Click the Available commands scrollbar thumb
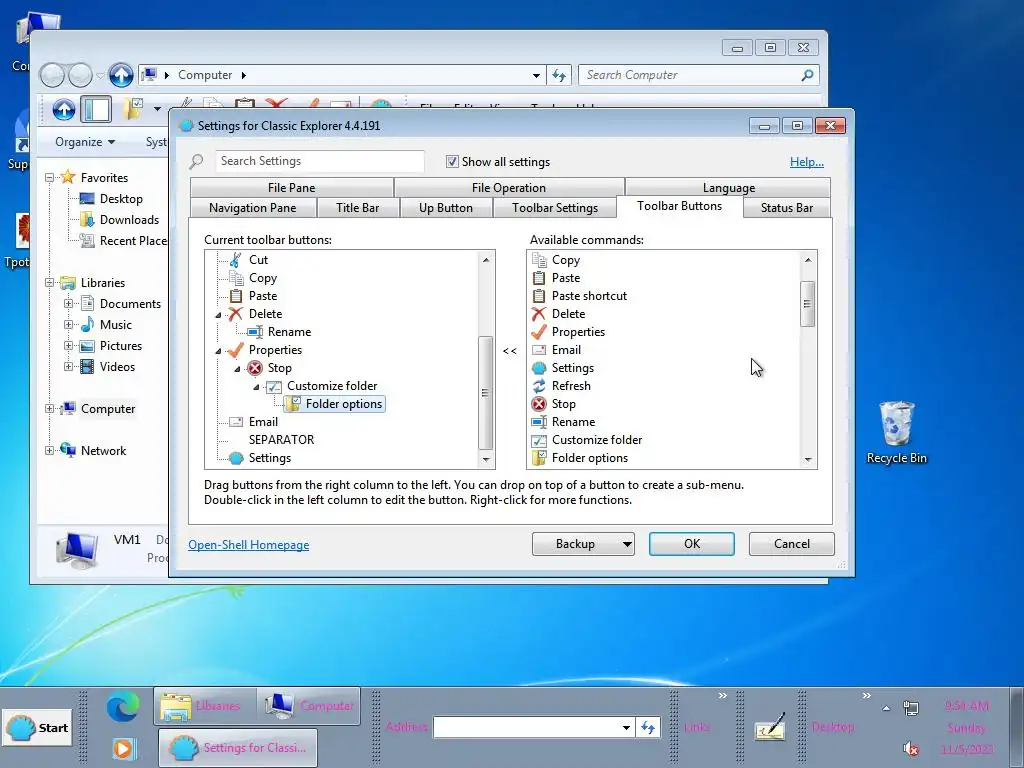Image resolution: width=1024 pixels, height=768 pixels. click(808, 304)
